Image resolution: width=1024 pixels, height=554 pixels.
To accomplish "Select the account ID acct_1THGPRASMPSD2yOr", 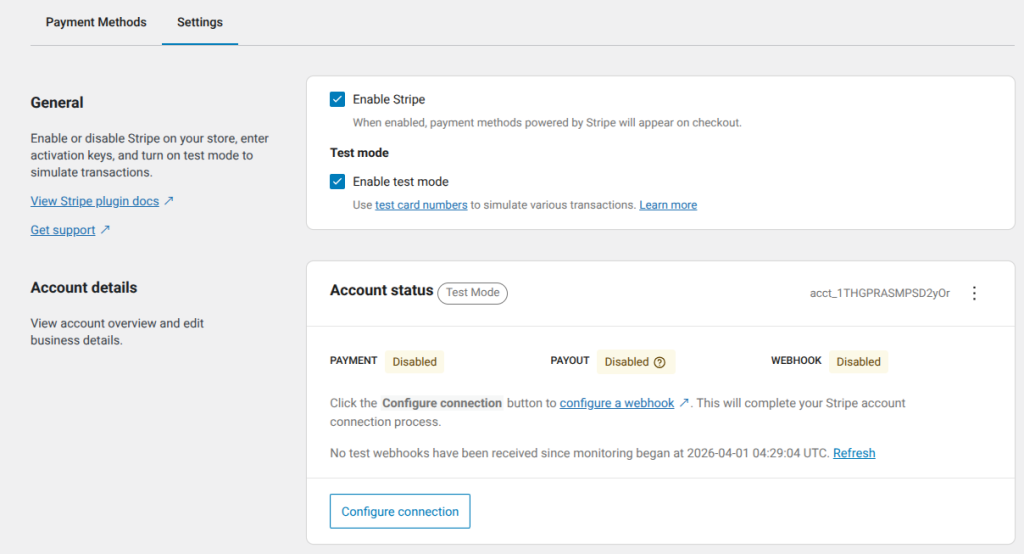I will [x=880, y=293].
